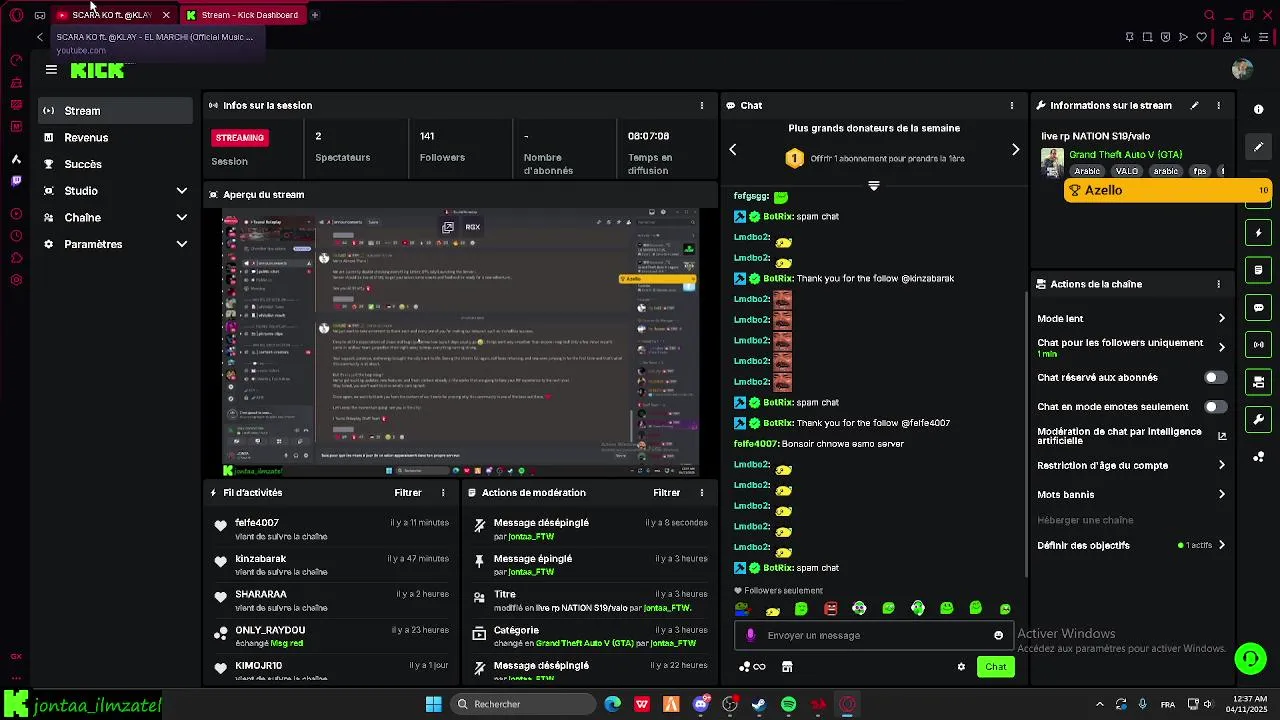Open a new browser tab

(x=314, y=15)
